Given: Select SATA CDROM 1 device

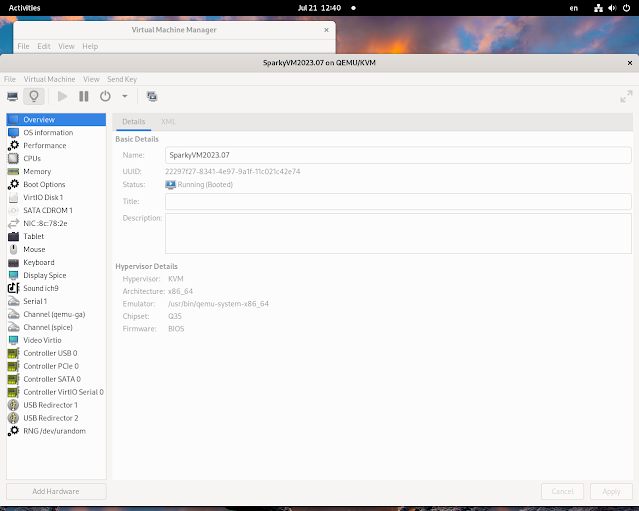Looking at the screenshot, I should [x=56, y=210].
